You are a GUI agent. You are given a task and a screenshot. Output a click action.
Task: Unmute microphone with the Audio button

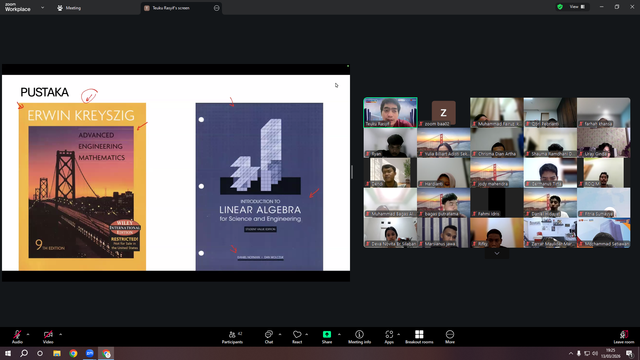click(17, 337)
